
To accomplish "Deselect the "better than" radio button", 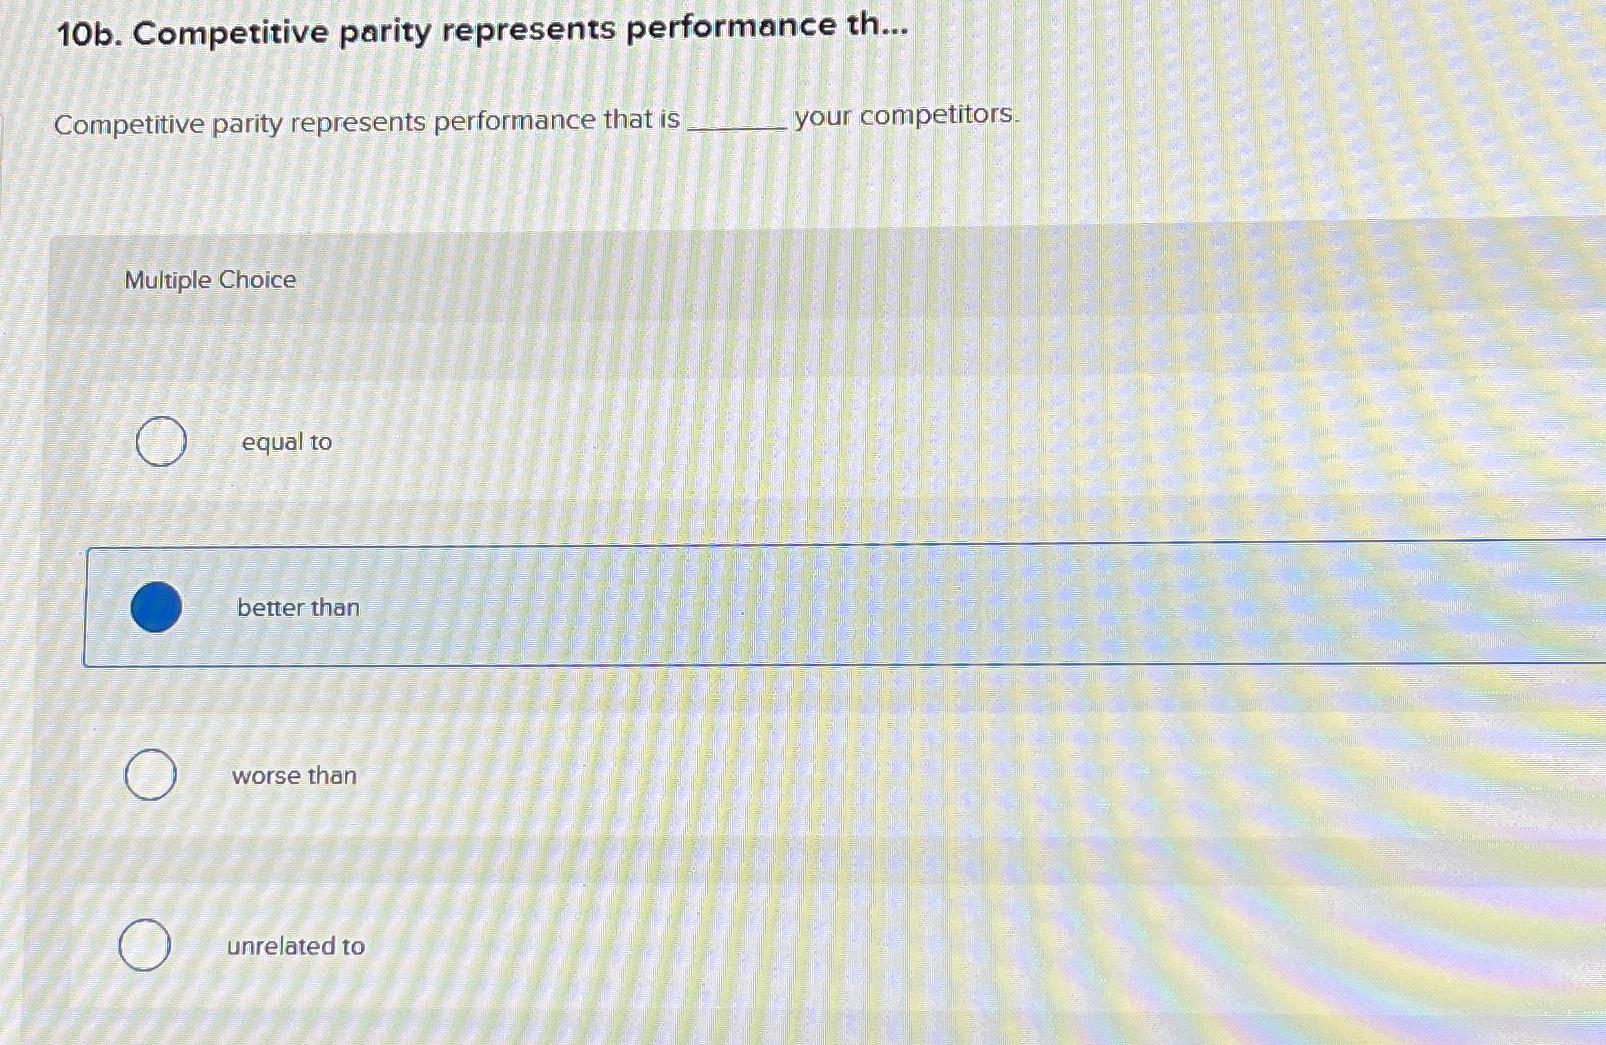I will point(157,608).
